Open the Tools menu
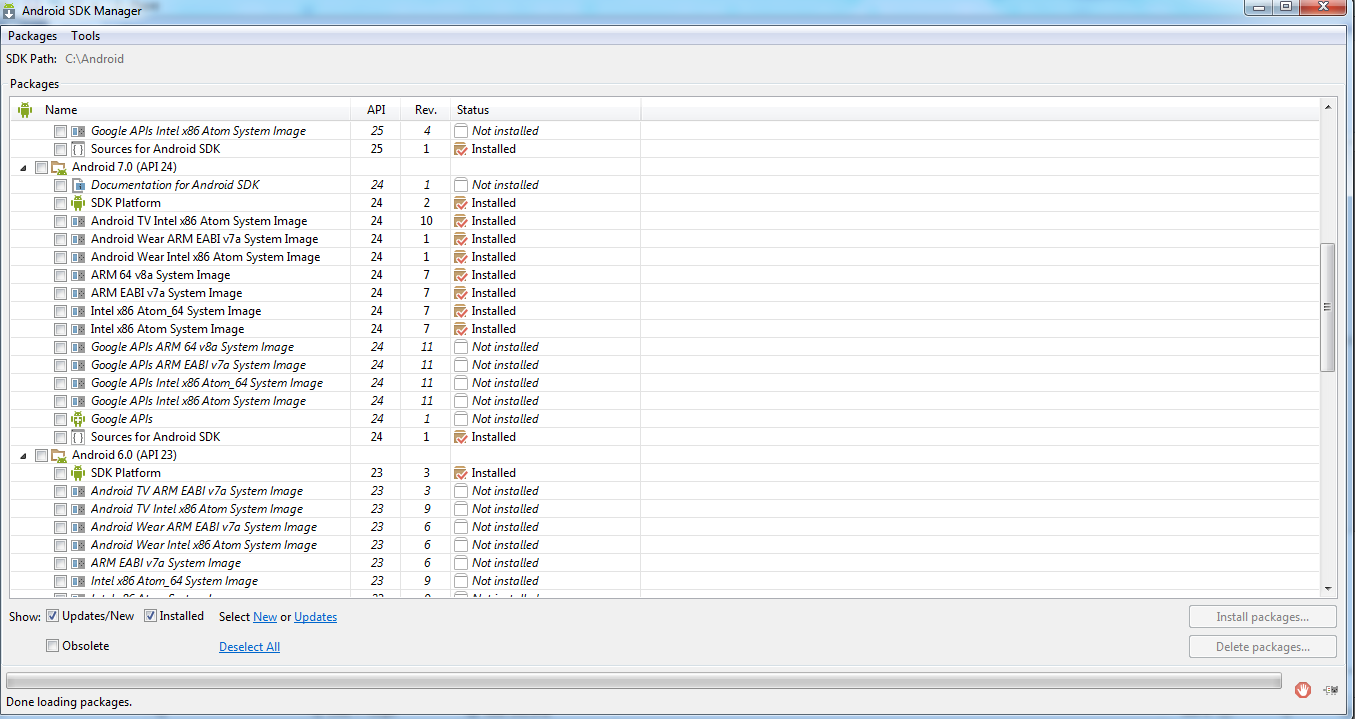 [x=86, y=36]
